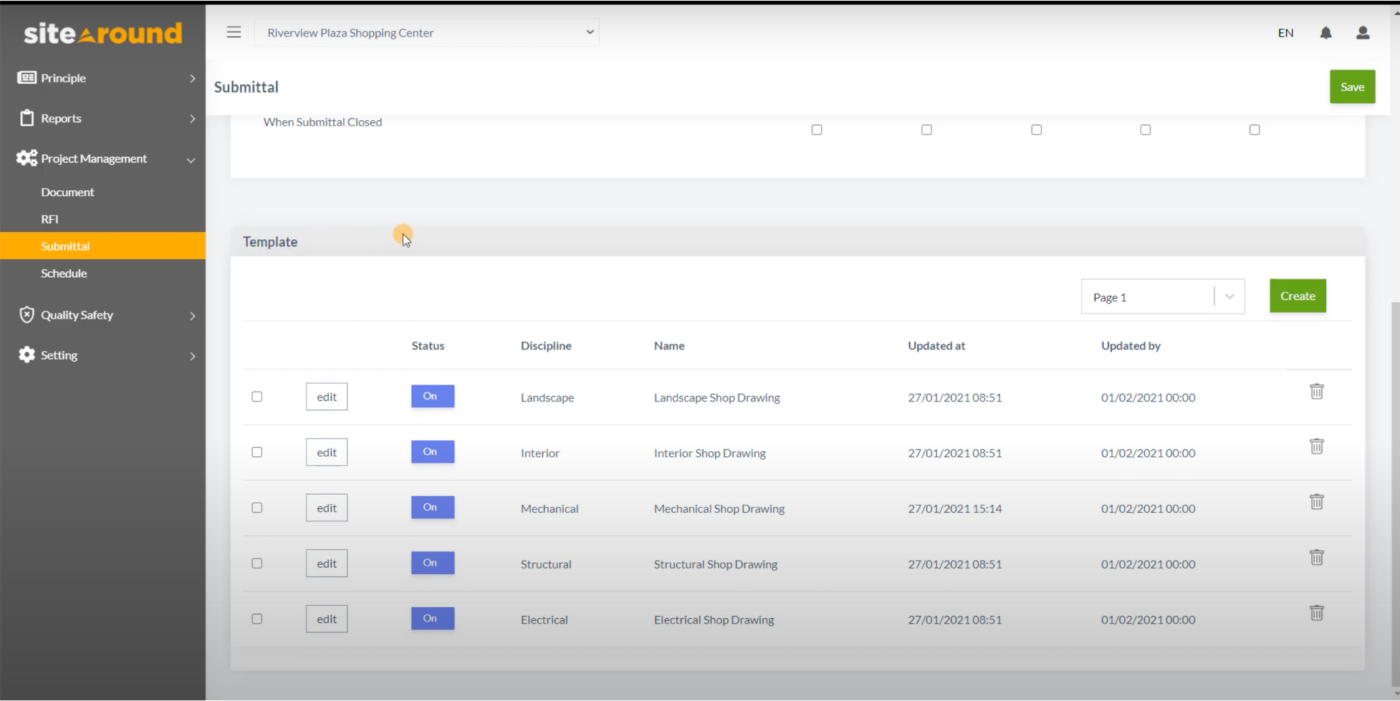Delete the Interior Shop Drawing template
1400x701 pixels.
pos(1317,446)
